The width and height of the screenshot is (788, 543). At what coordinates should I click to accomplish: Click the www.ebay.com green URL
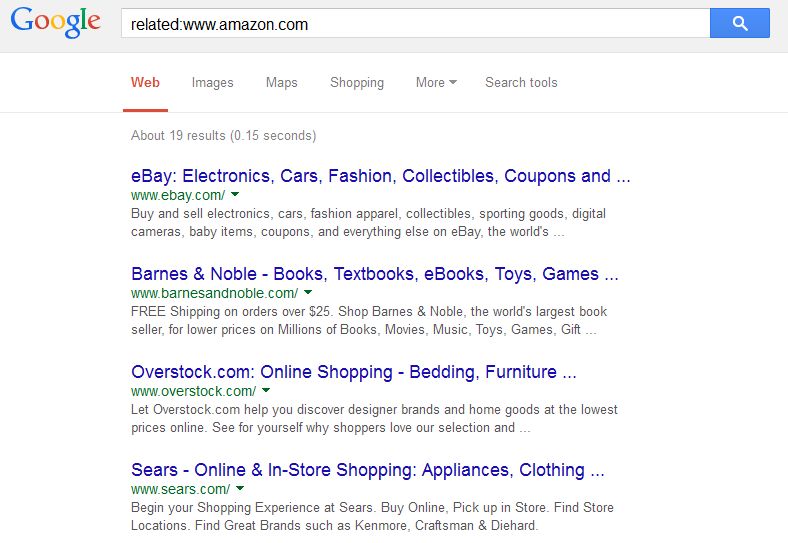click(x=178, y=195)
